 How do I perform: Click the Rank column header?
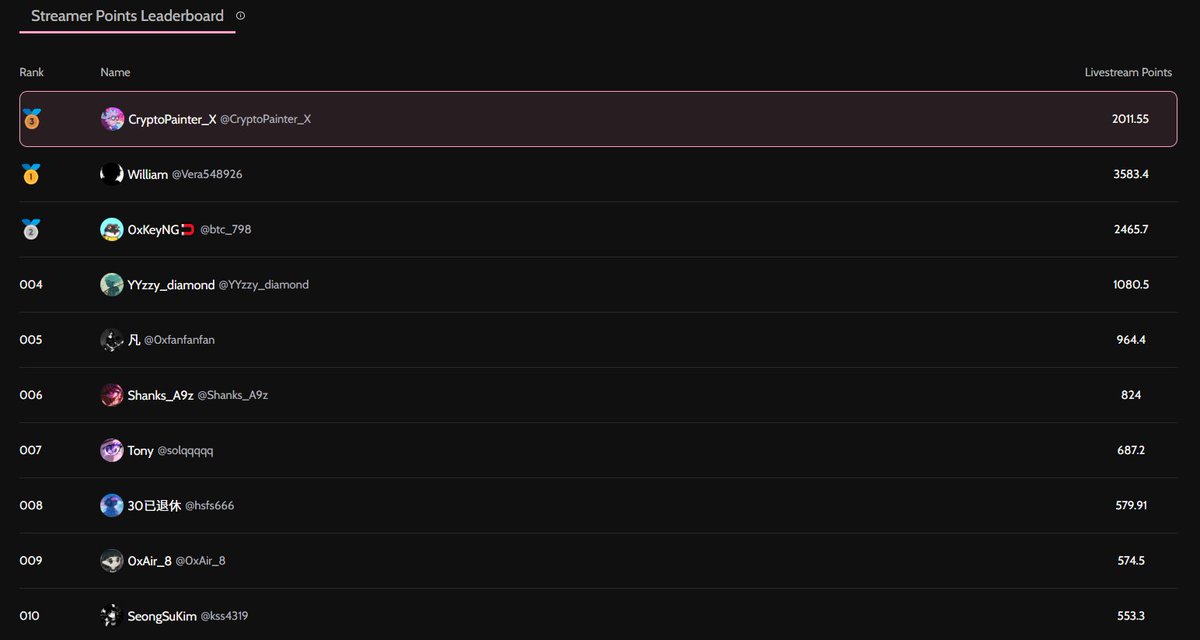tap(32, 72)
